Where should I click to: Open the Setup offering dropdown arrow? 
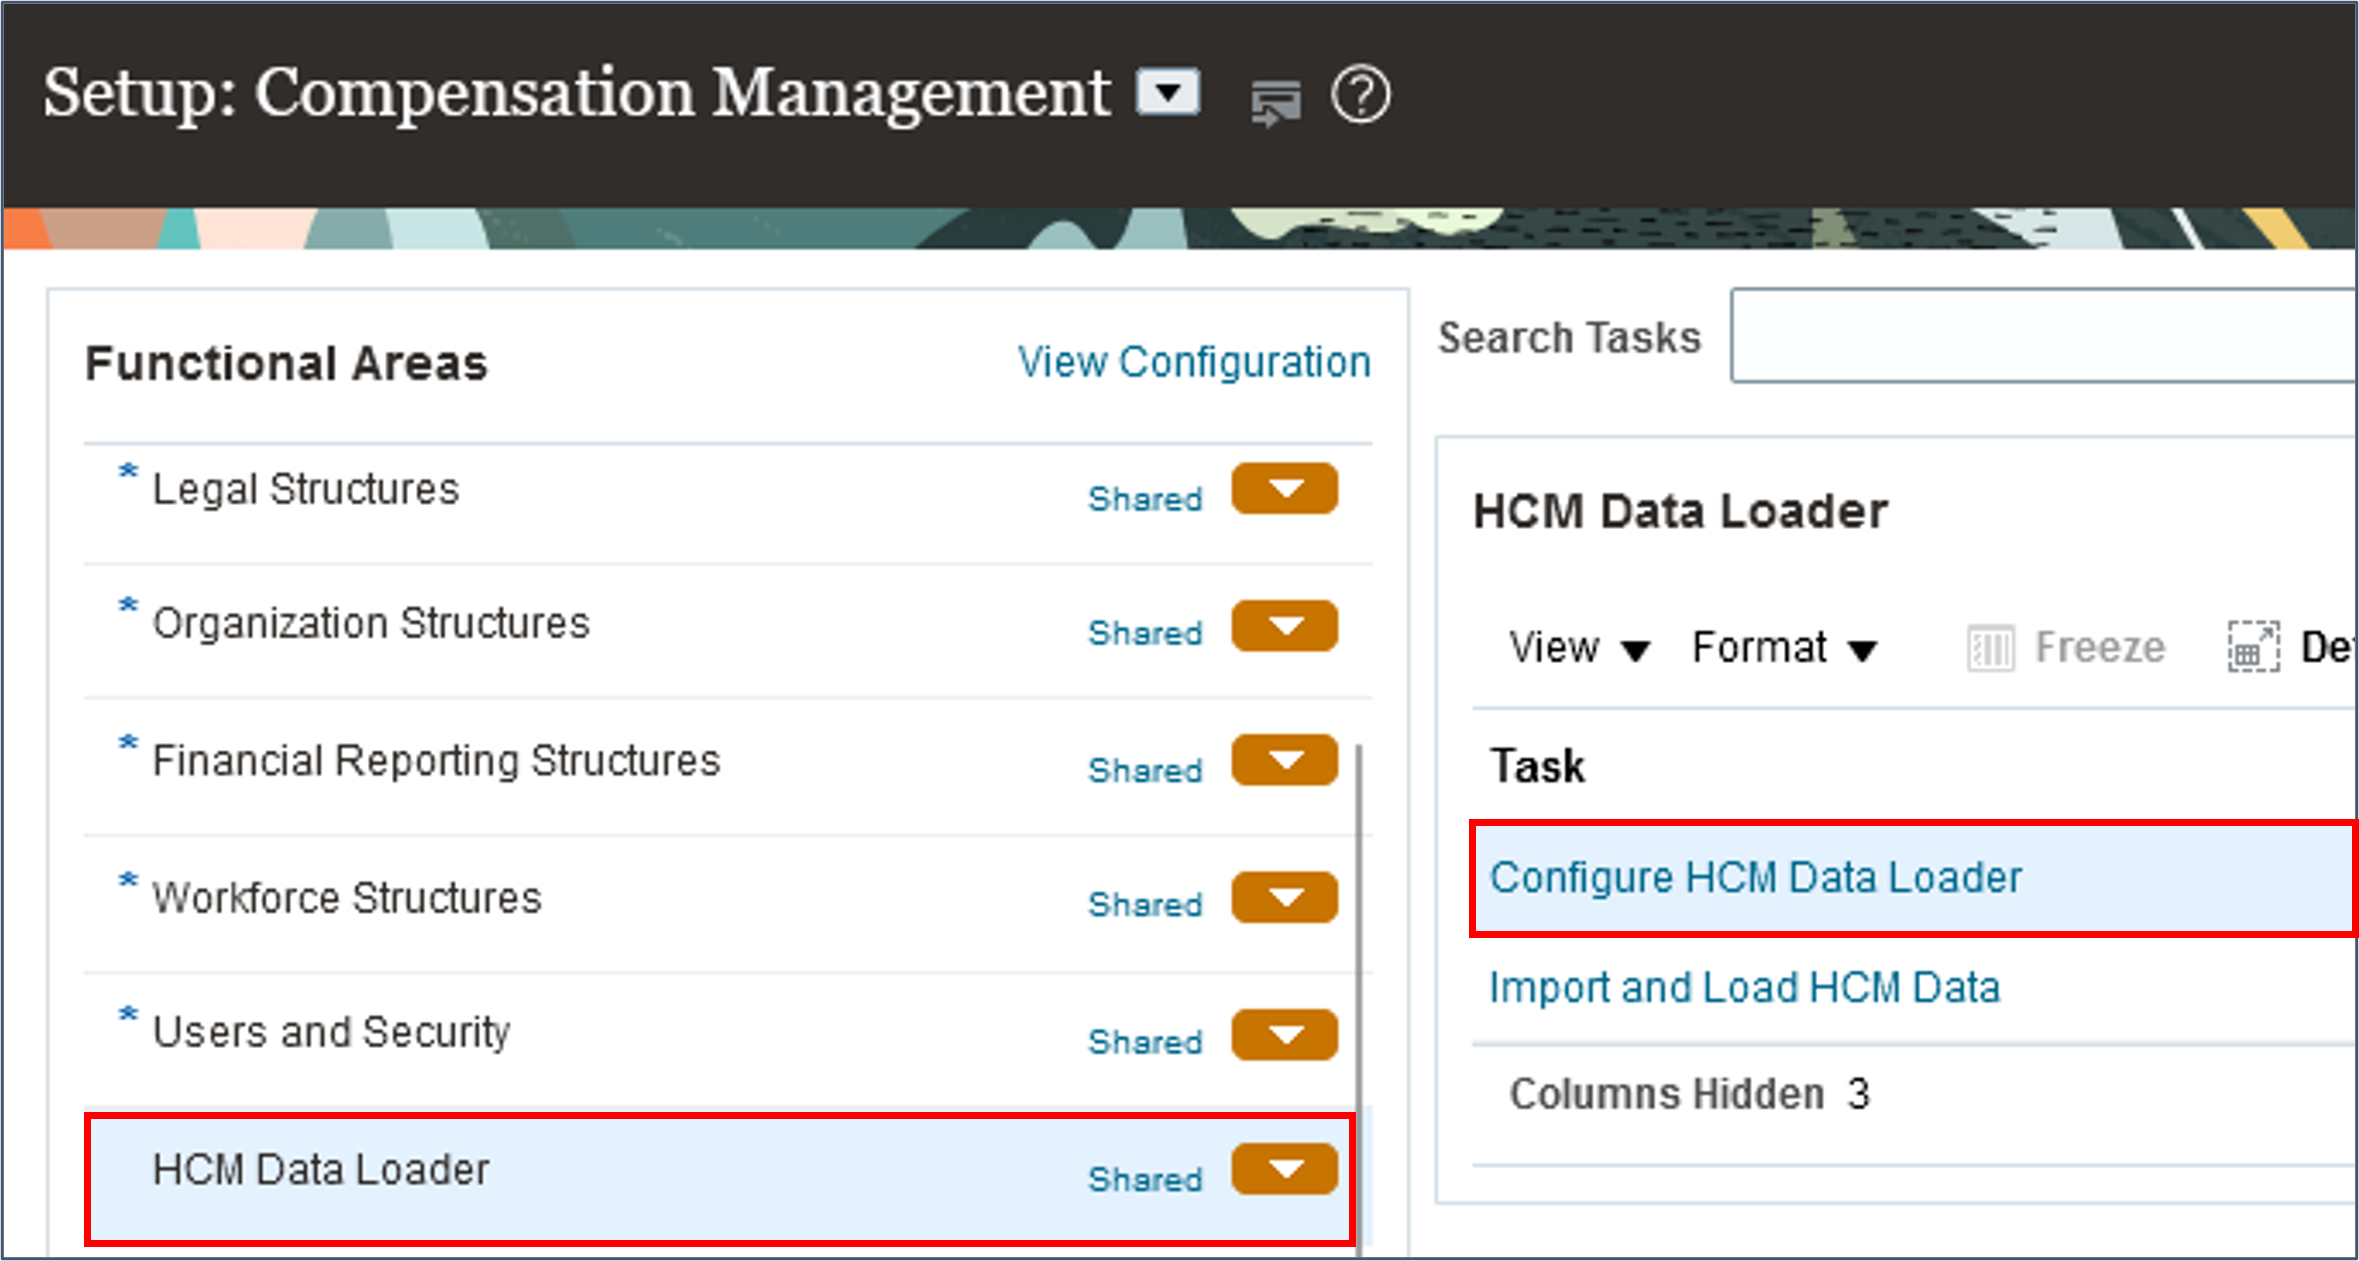(1168, 93)
